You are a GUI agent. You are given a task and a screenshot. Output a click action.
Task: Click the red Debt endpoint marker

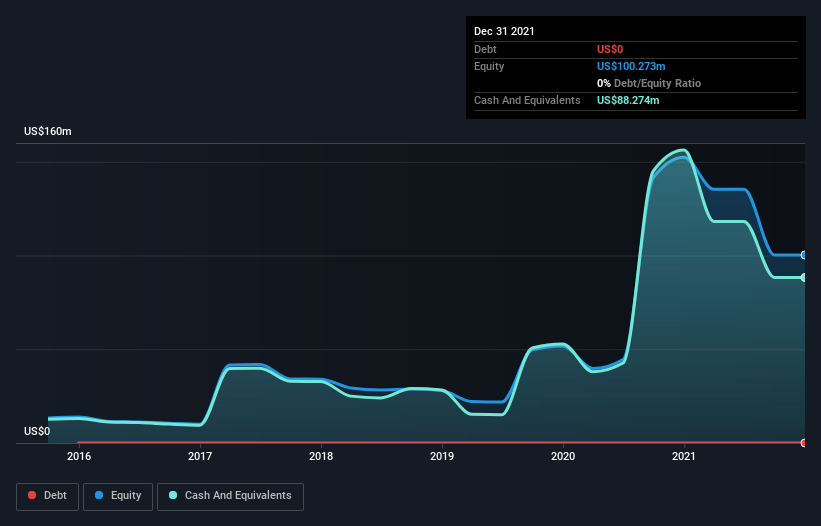coord(804,443)
